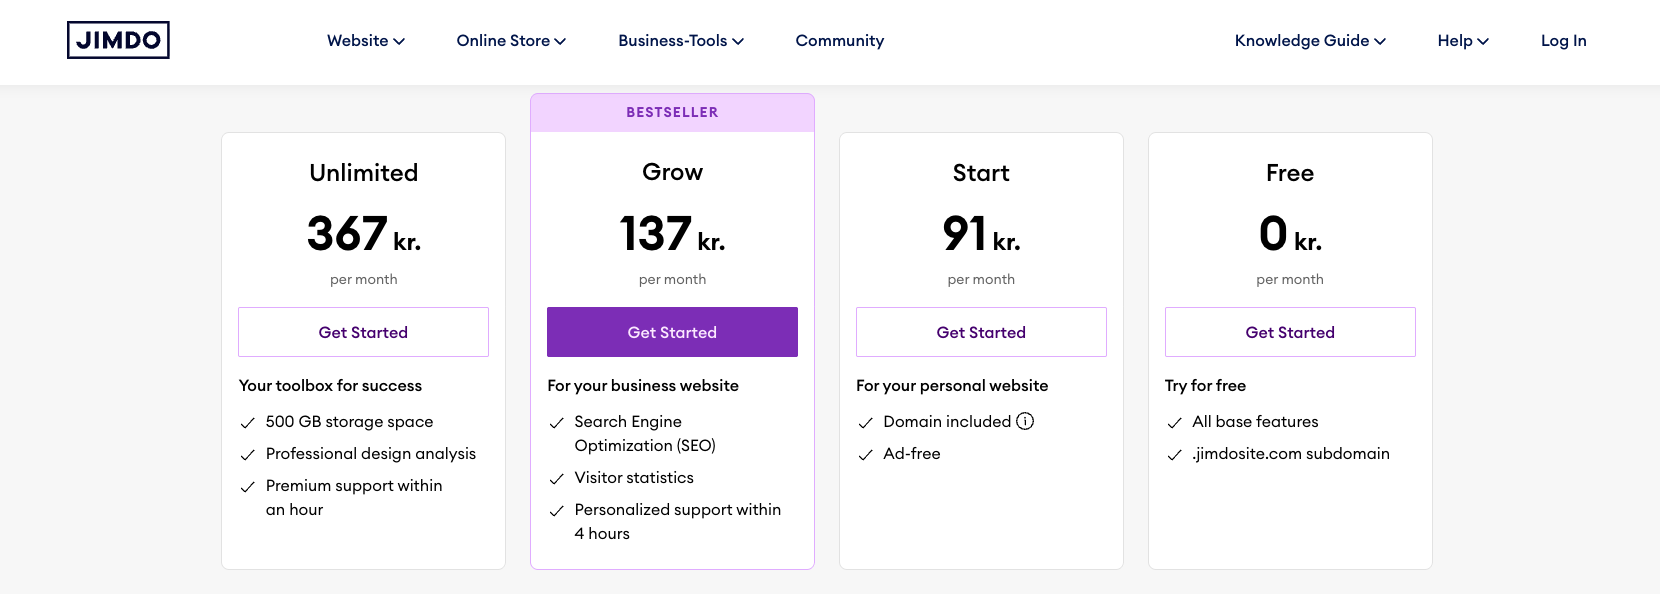Click info icon next to Domain included
1660x594 pixels.
[x=1025, y=421]
